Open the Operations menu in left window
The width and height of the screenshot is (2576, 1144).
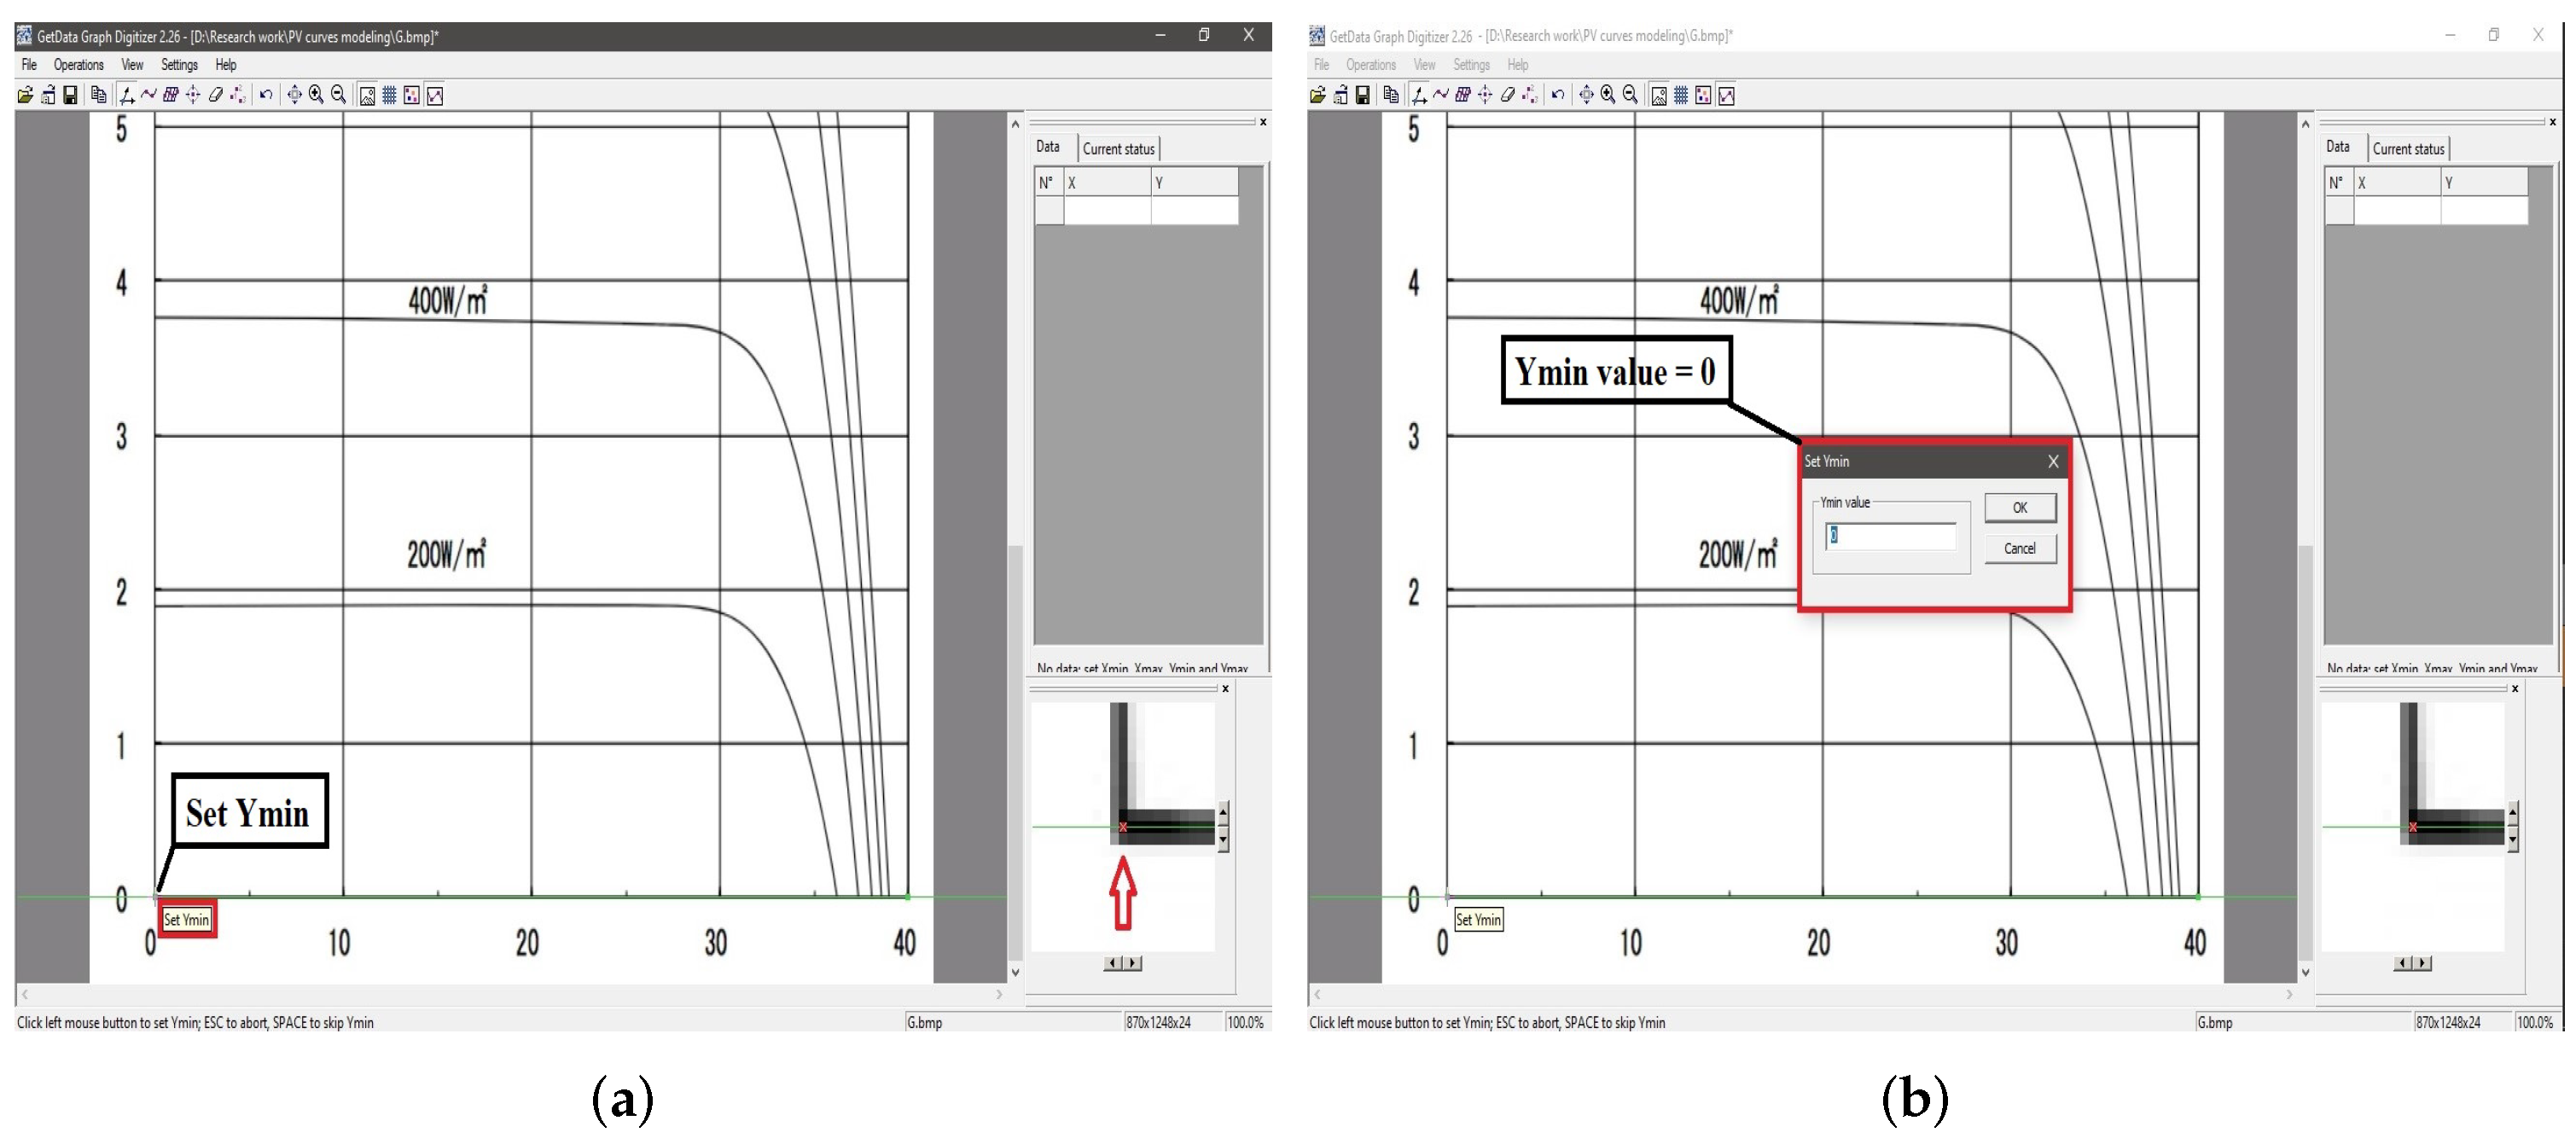[x=78, y=65]
